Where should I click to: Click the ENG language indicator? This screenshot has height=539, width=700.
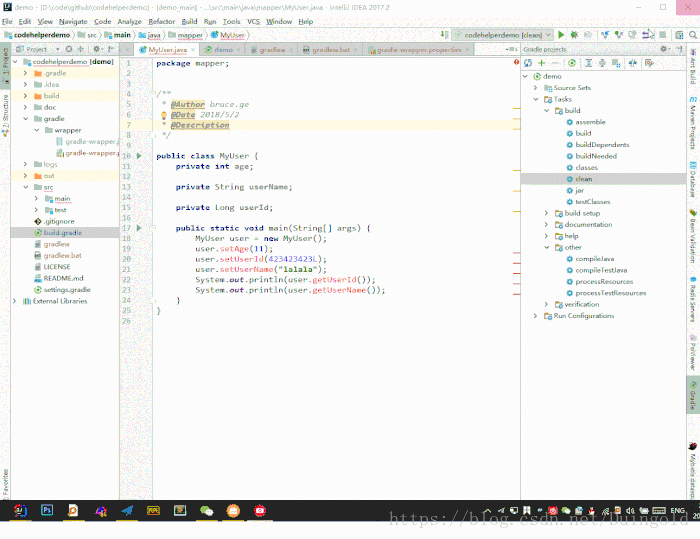(x=677, y=510)
